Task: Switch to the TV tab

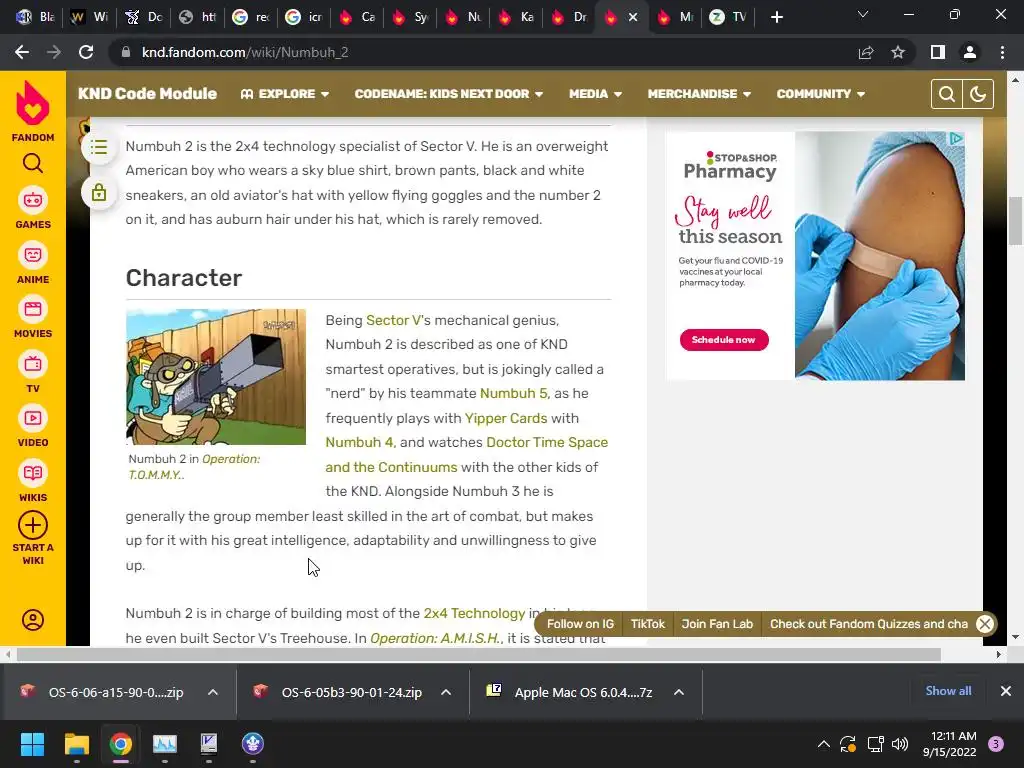Action: point(728,17)
